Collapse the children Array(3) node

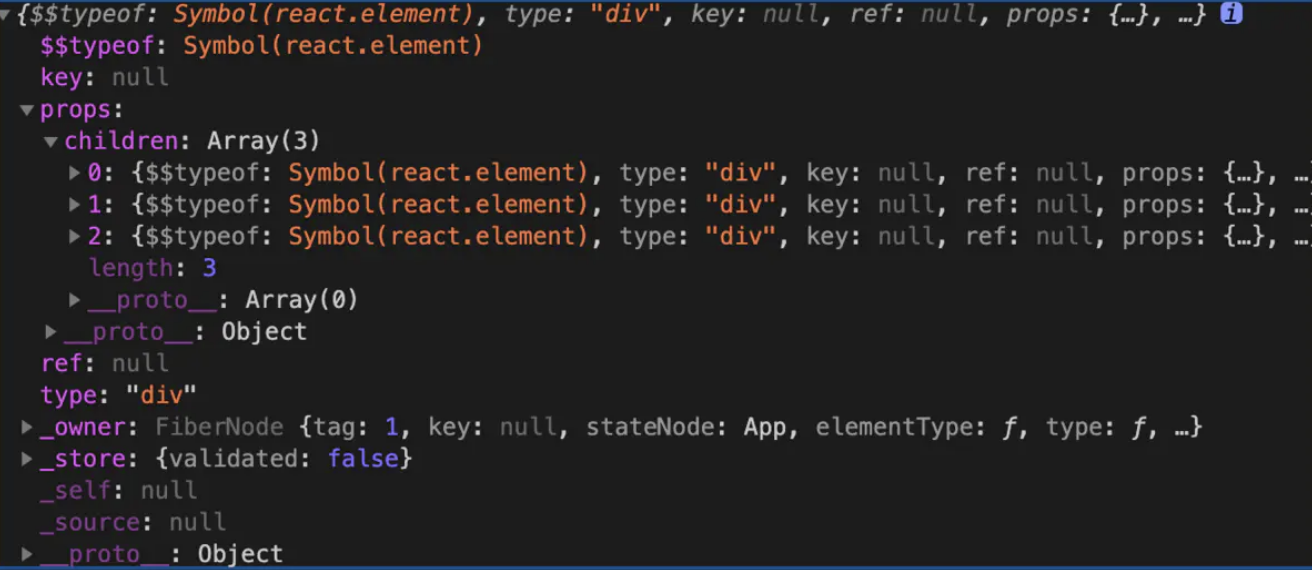point(51,142)
